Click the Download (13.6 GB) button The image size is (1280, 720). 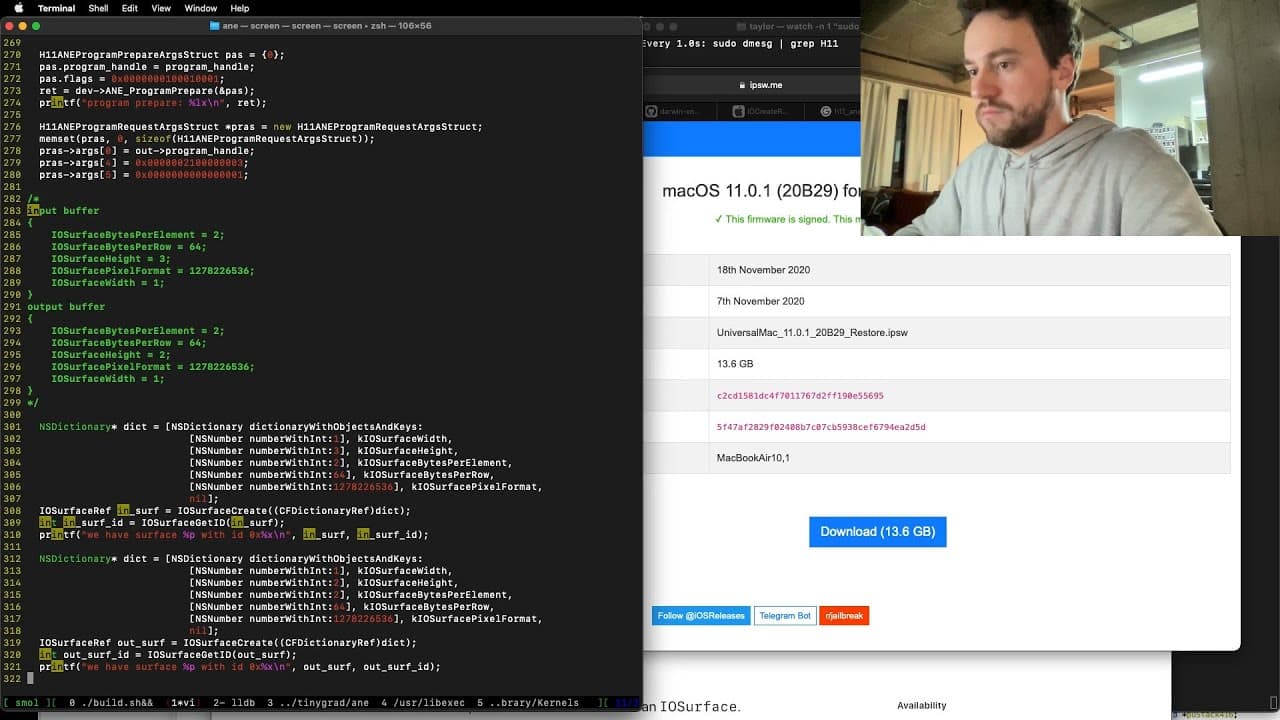point(877,532)
